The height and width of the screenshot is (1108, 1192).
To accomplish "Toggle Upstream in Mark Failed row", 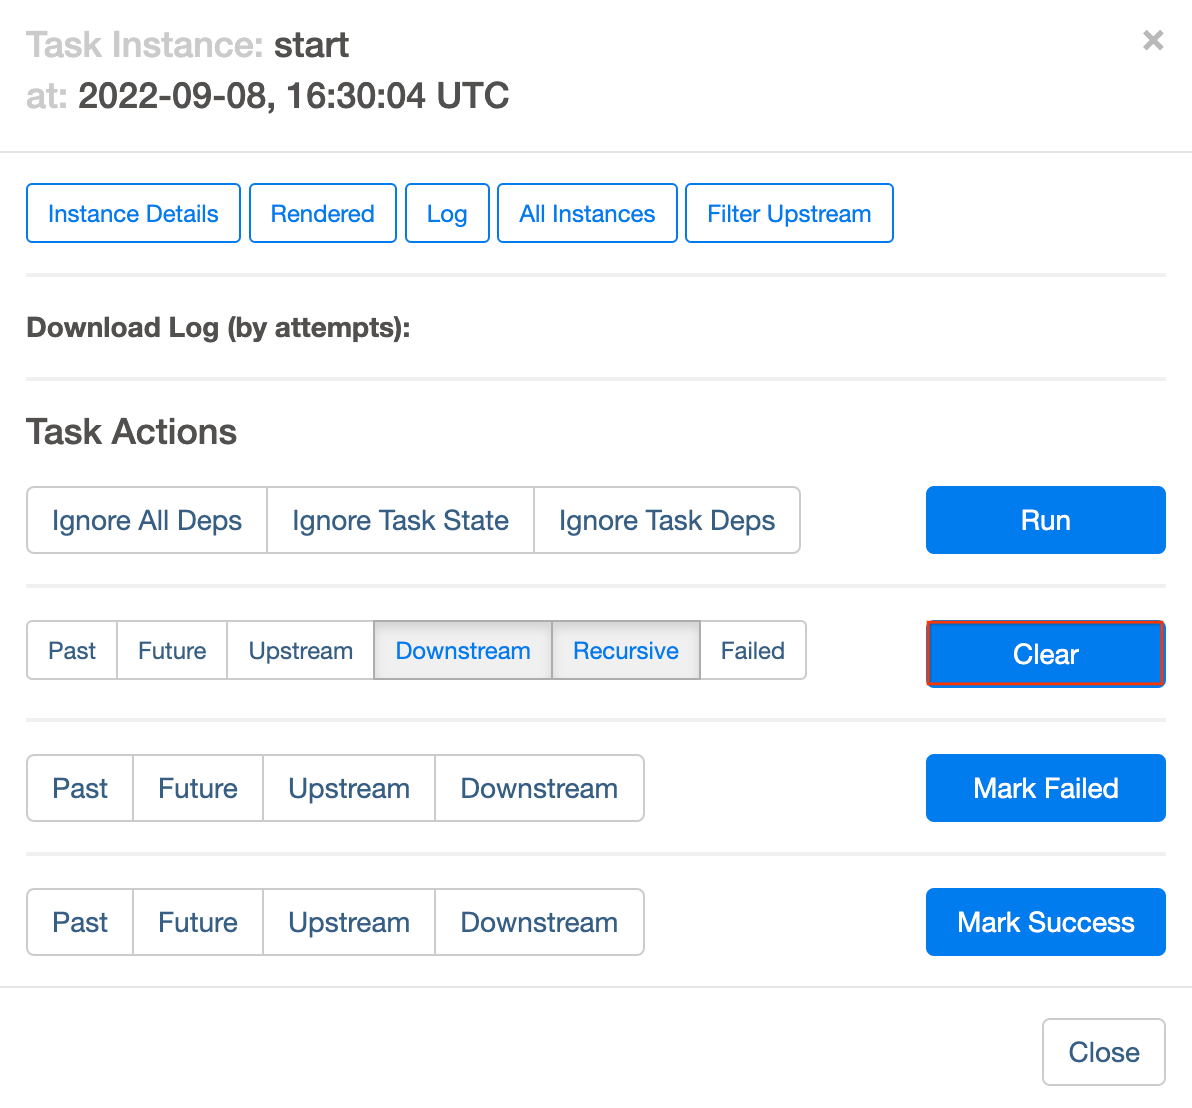I will pos(349,788).
